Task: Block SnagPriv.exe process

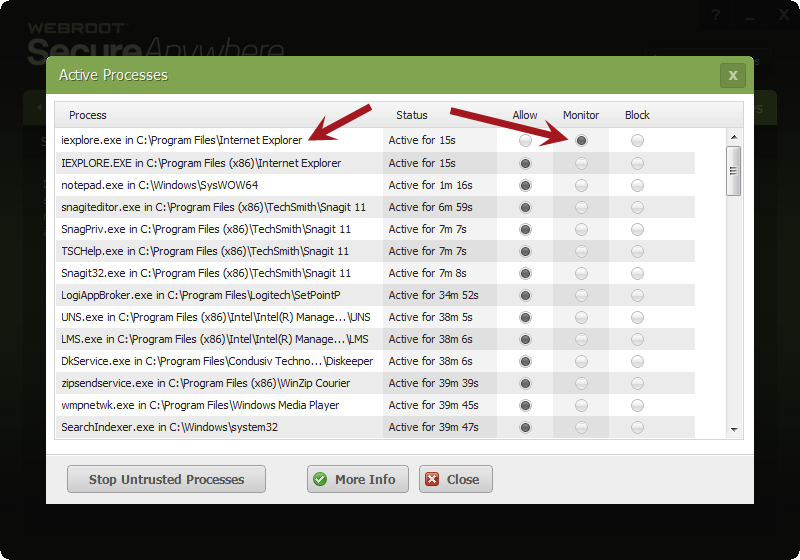Action: coord(637,229)
